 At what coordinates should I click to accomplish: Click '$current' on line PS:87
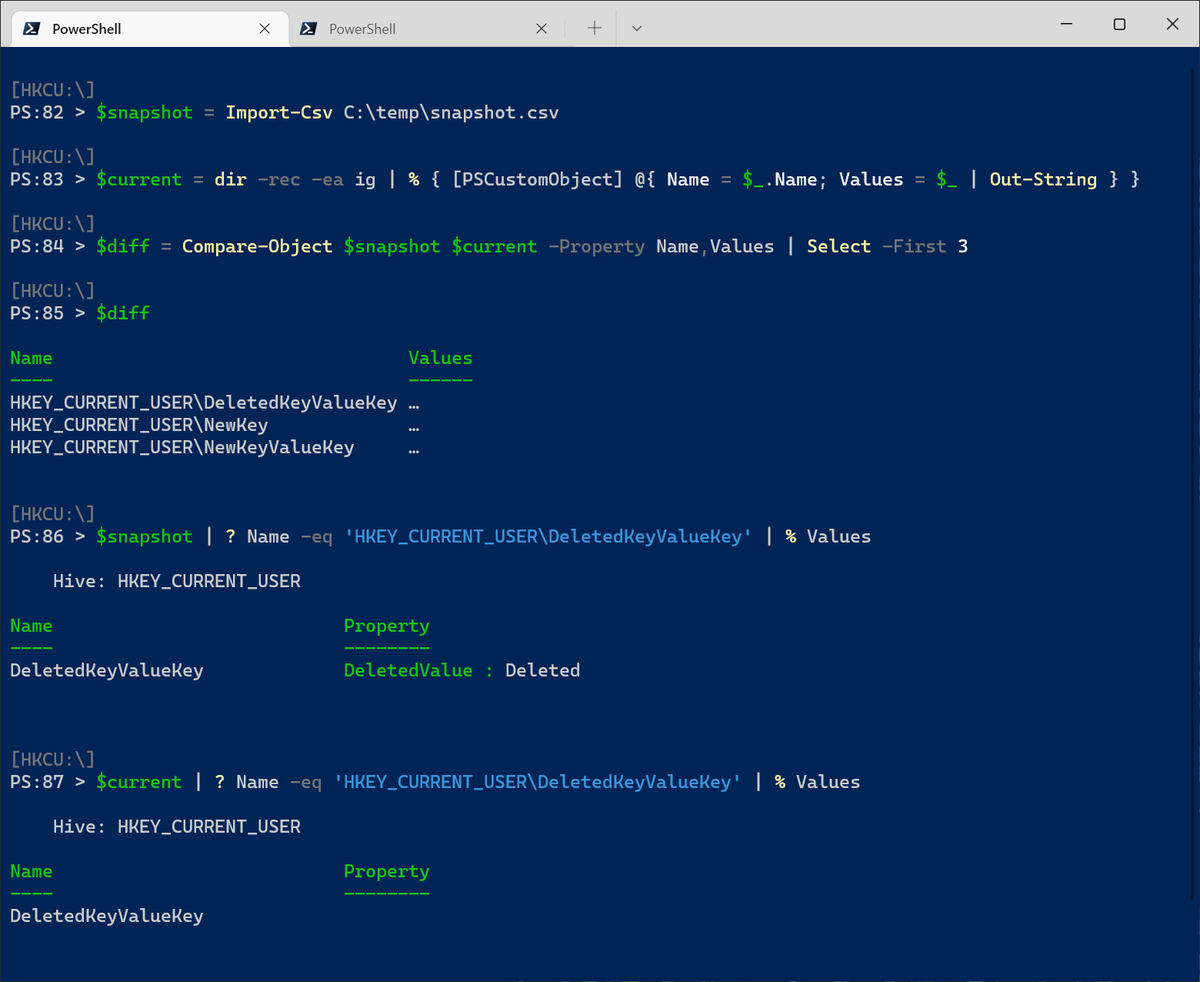(x=139, y=782)
